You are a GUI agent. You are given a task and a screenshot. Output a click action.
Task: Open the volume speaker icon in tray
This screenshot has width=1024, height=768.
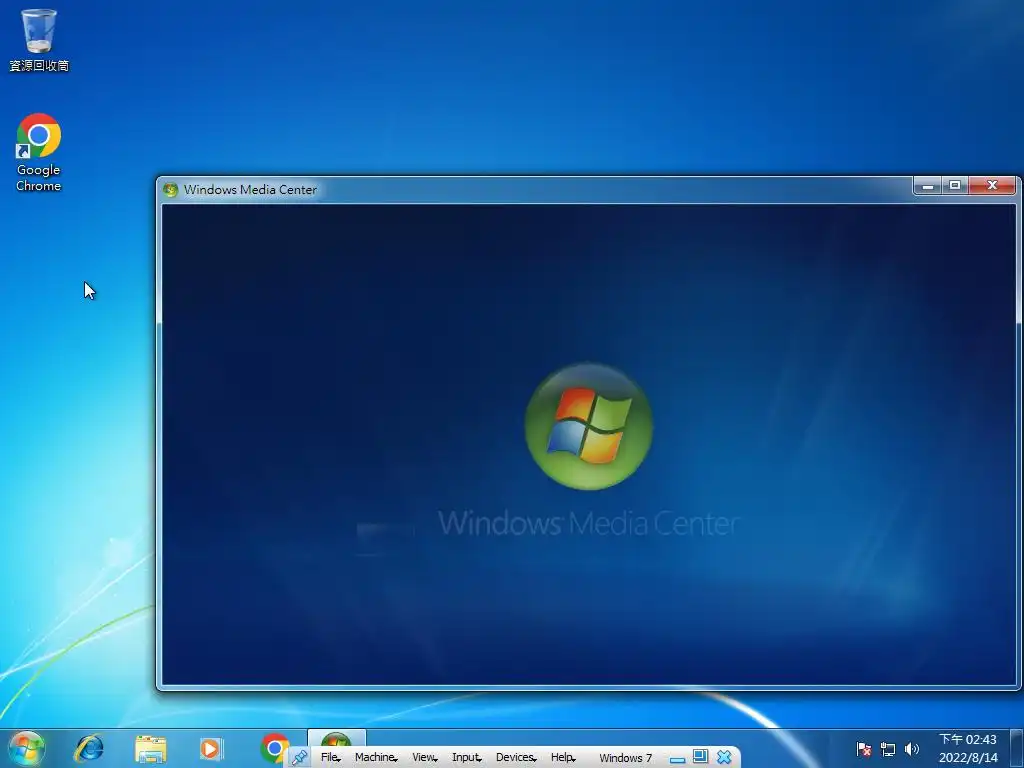click(x=912, y=749)
